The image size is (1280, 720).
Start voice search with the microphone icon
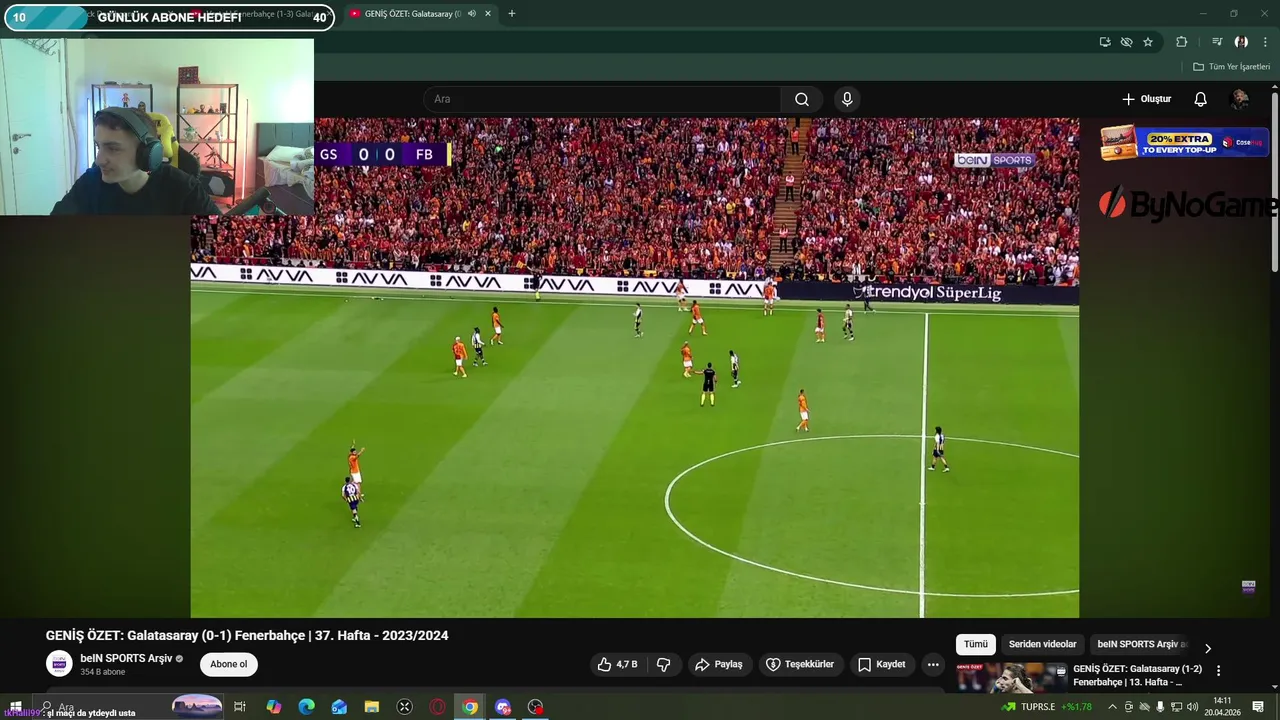[847, 99]
